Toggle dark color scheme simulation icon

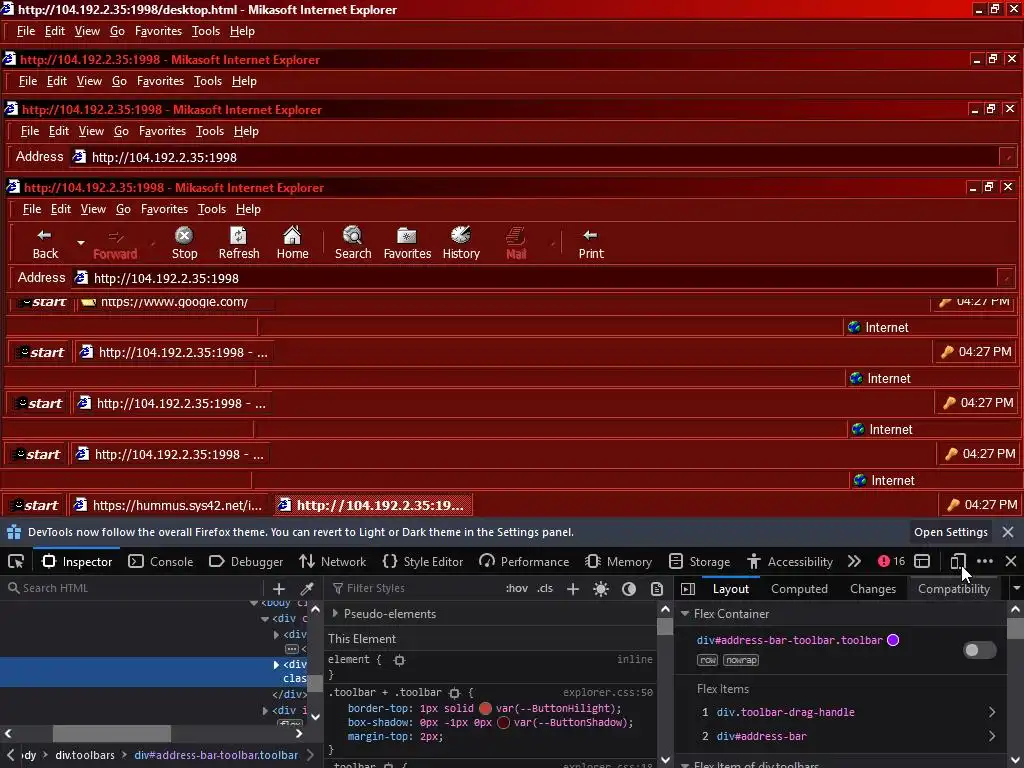629,589
